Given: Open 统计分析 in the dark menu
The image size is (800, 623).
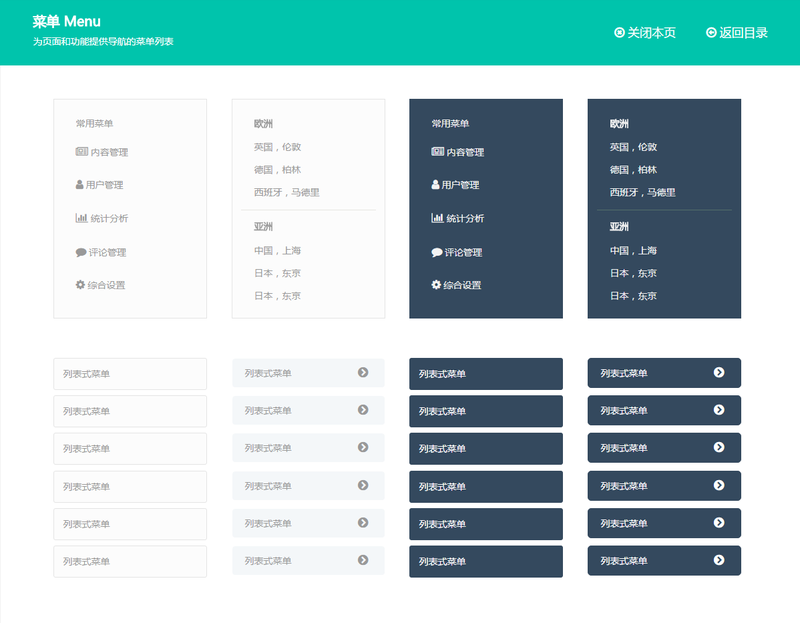Looking at the screenshot, I should (464, 218).
